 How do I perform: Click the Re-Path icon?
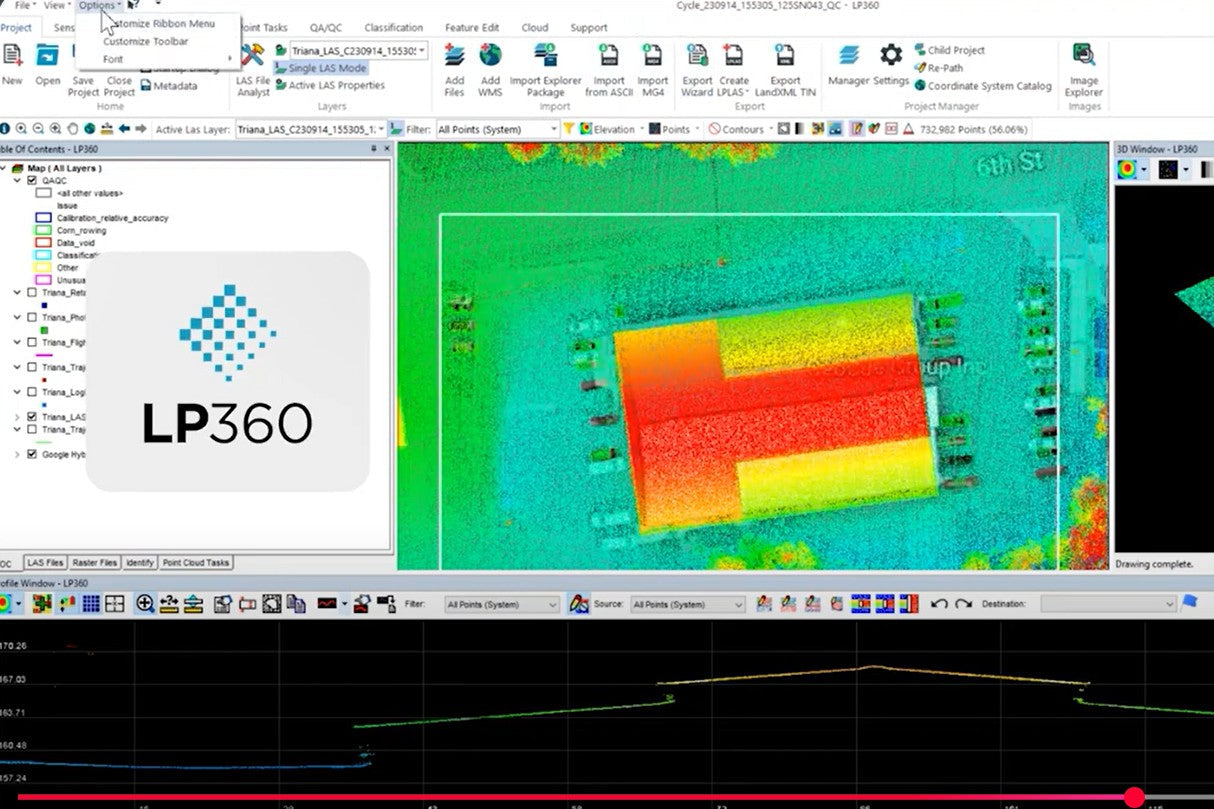920,68
